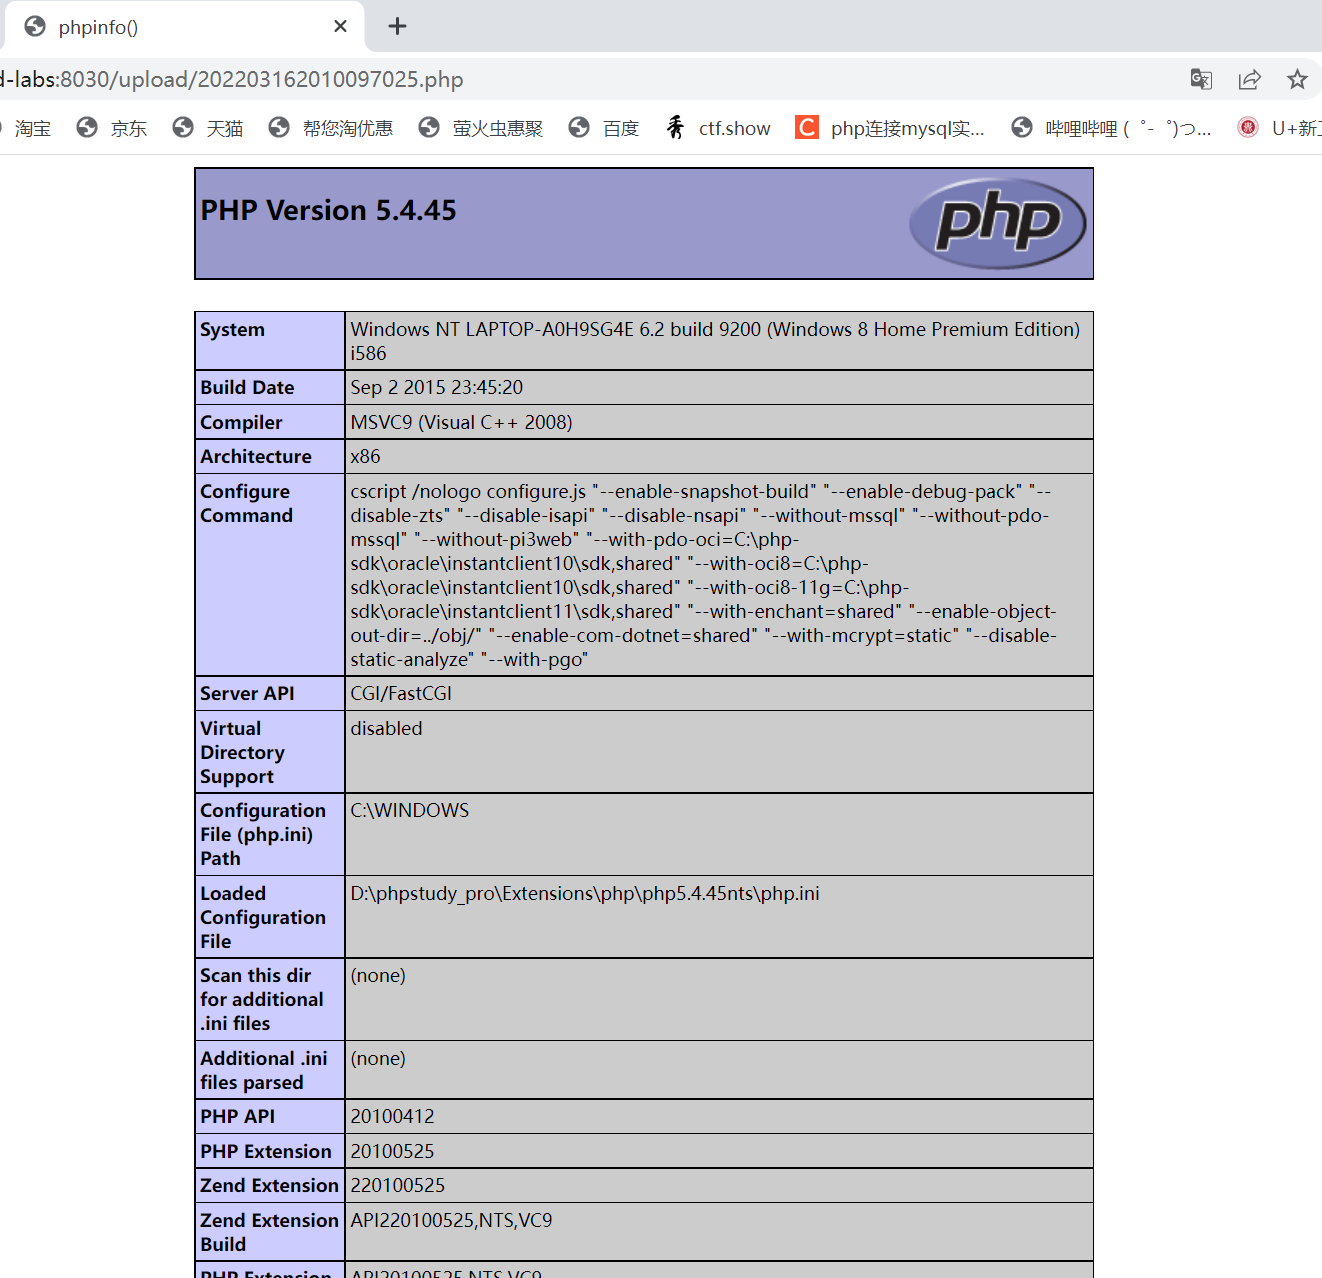Click the Build Date label
Screen dimensions: 1322x1278
coord(247,387)
